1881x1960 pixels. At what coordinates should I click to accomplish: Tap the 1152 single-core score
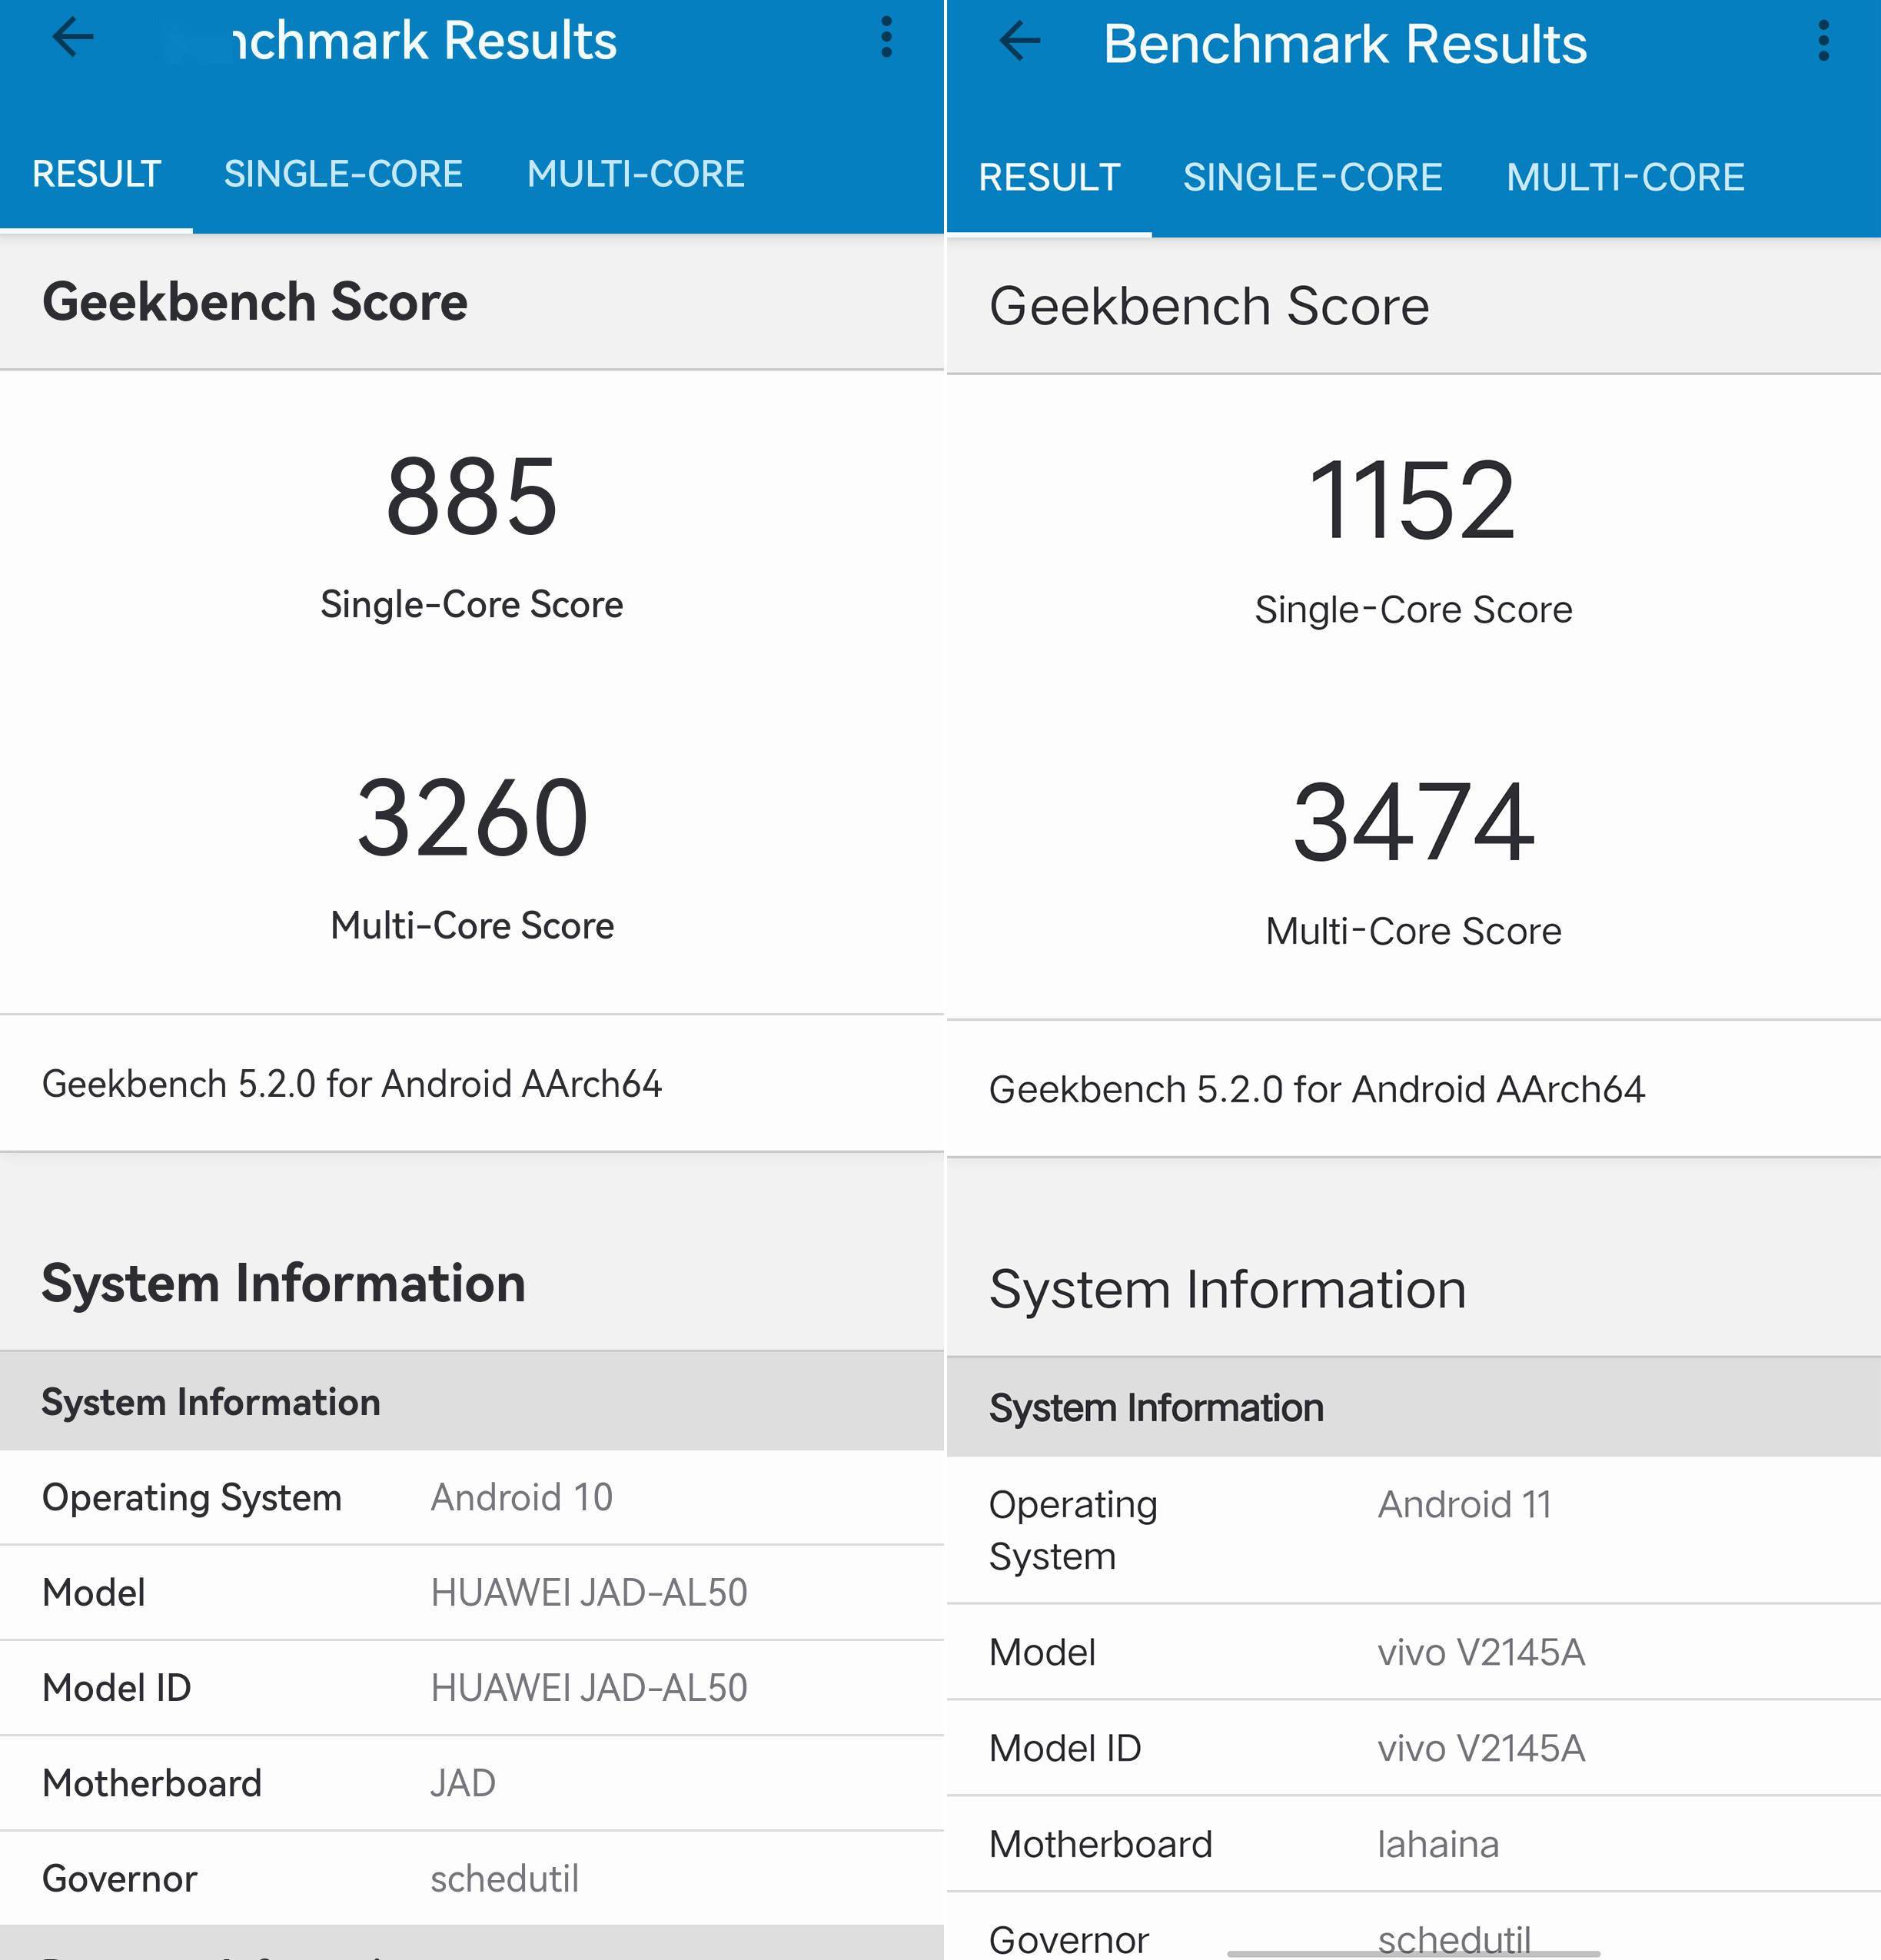[1412, 500]
